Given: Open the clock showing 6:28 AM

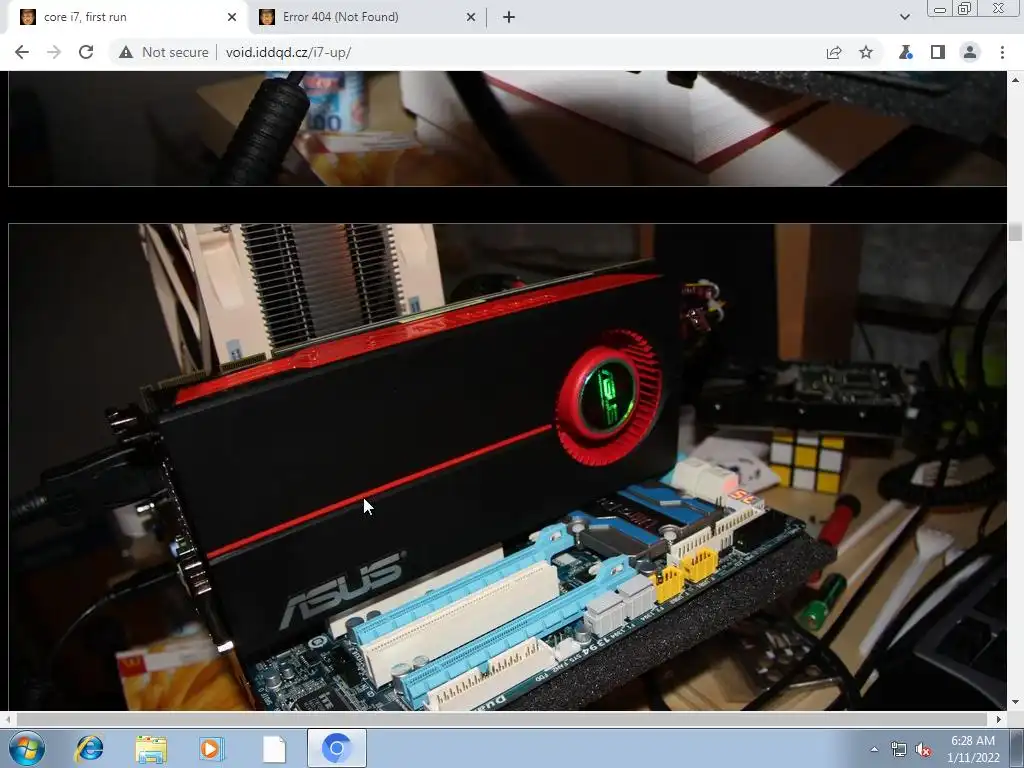Looking at the screenshot, I should pos(973,749).
